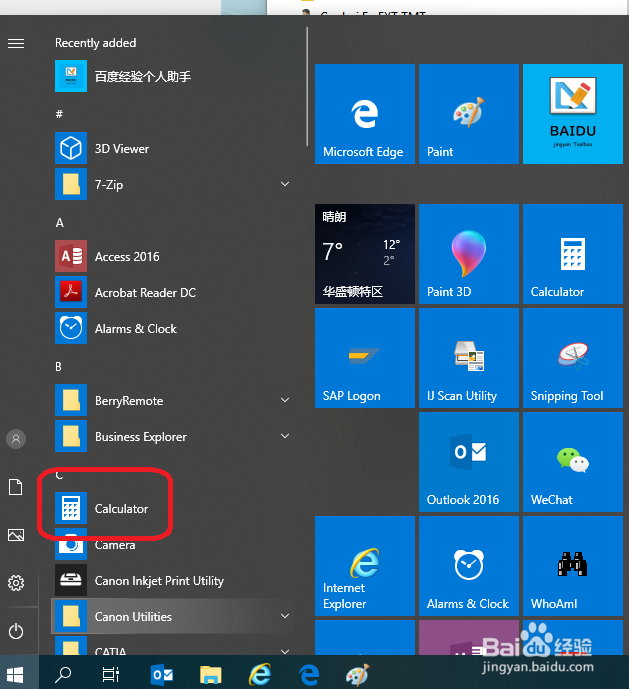Viewport: 629px width, 689px height.
Task: Open the Business Explorer folder entry
Action: (172, 437)
